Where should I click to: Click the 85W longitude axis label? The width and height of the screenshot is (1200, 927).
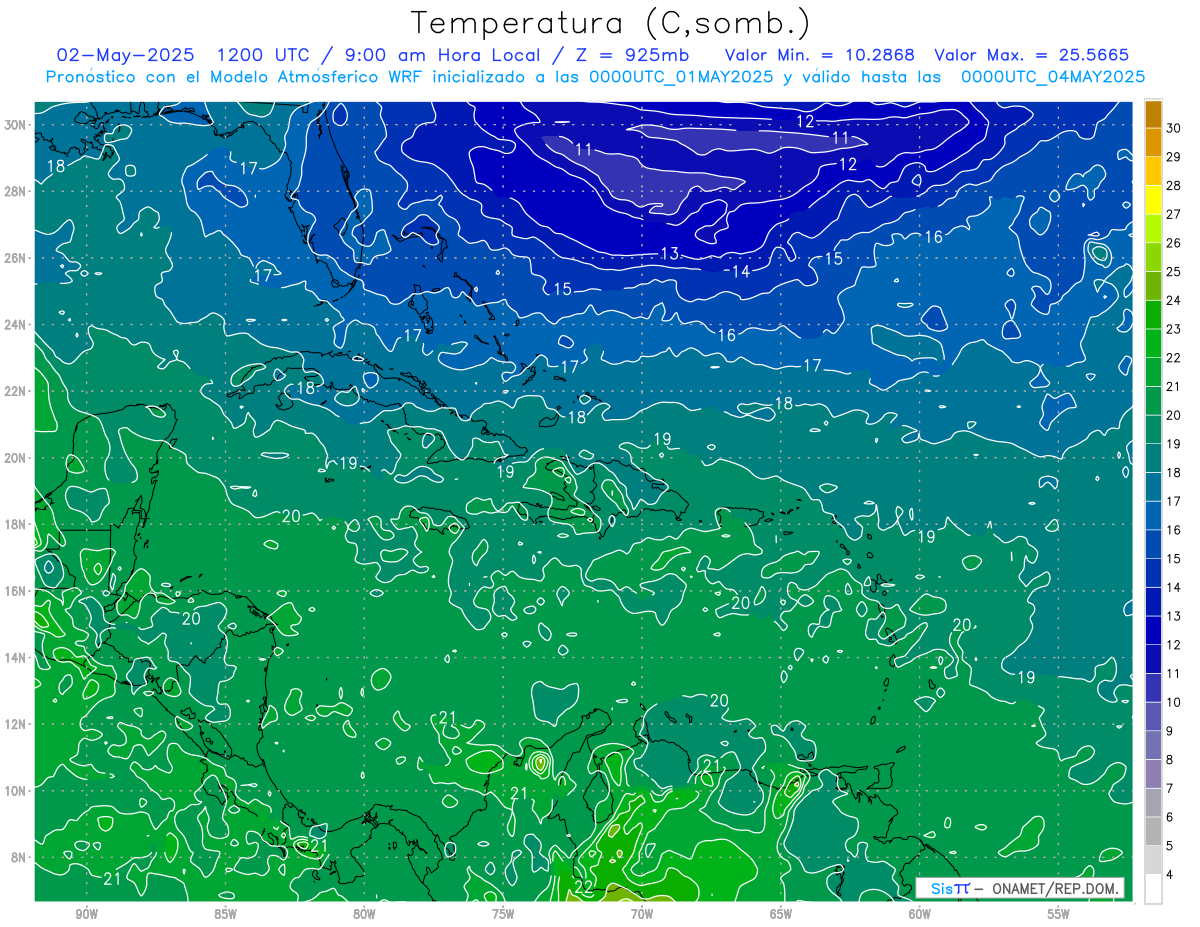225,914
